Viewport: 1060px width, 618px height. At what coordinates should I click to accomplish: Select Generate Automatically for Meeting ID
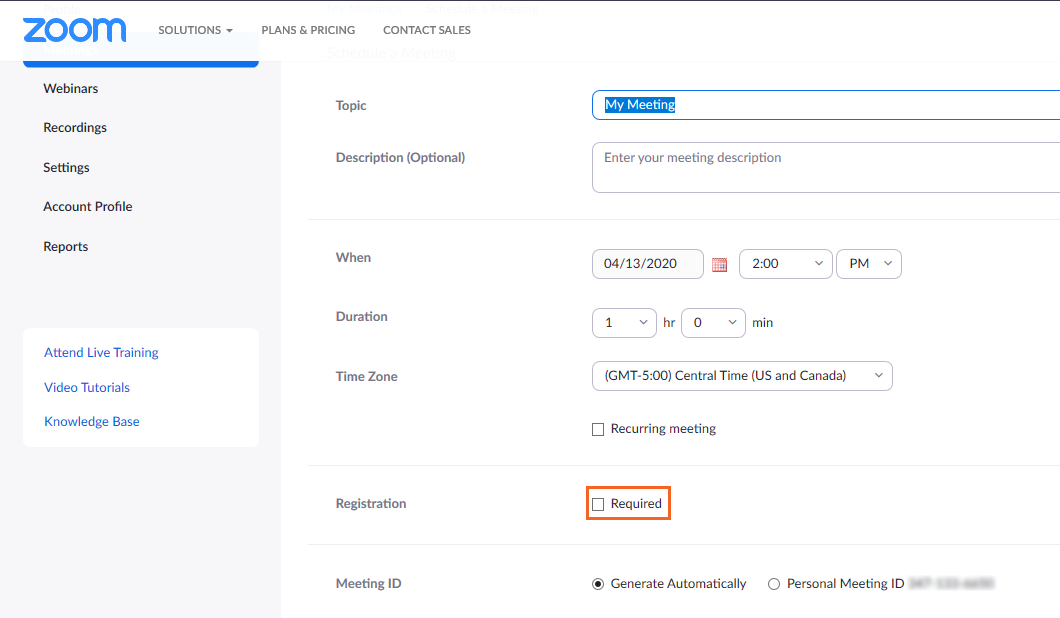pyautogui.click(x=597, y=583)
